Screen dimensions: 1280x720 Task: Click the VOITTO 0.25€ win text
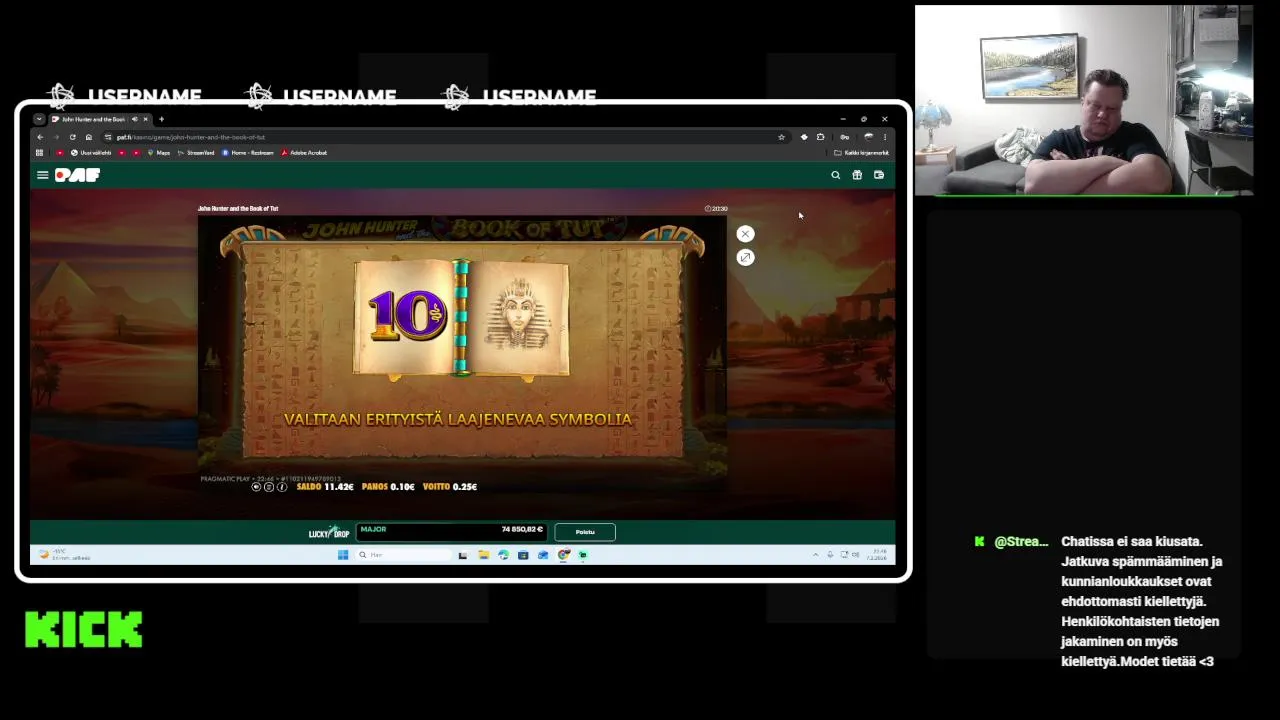click(x=450, y=487)
